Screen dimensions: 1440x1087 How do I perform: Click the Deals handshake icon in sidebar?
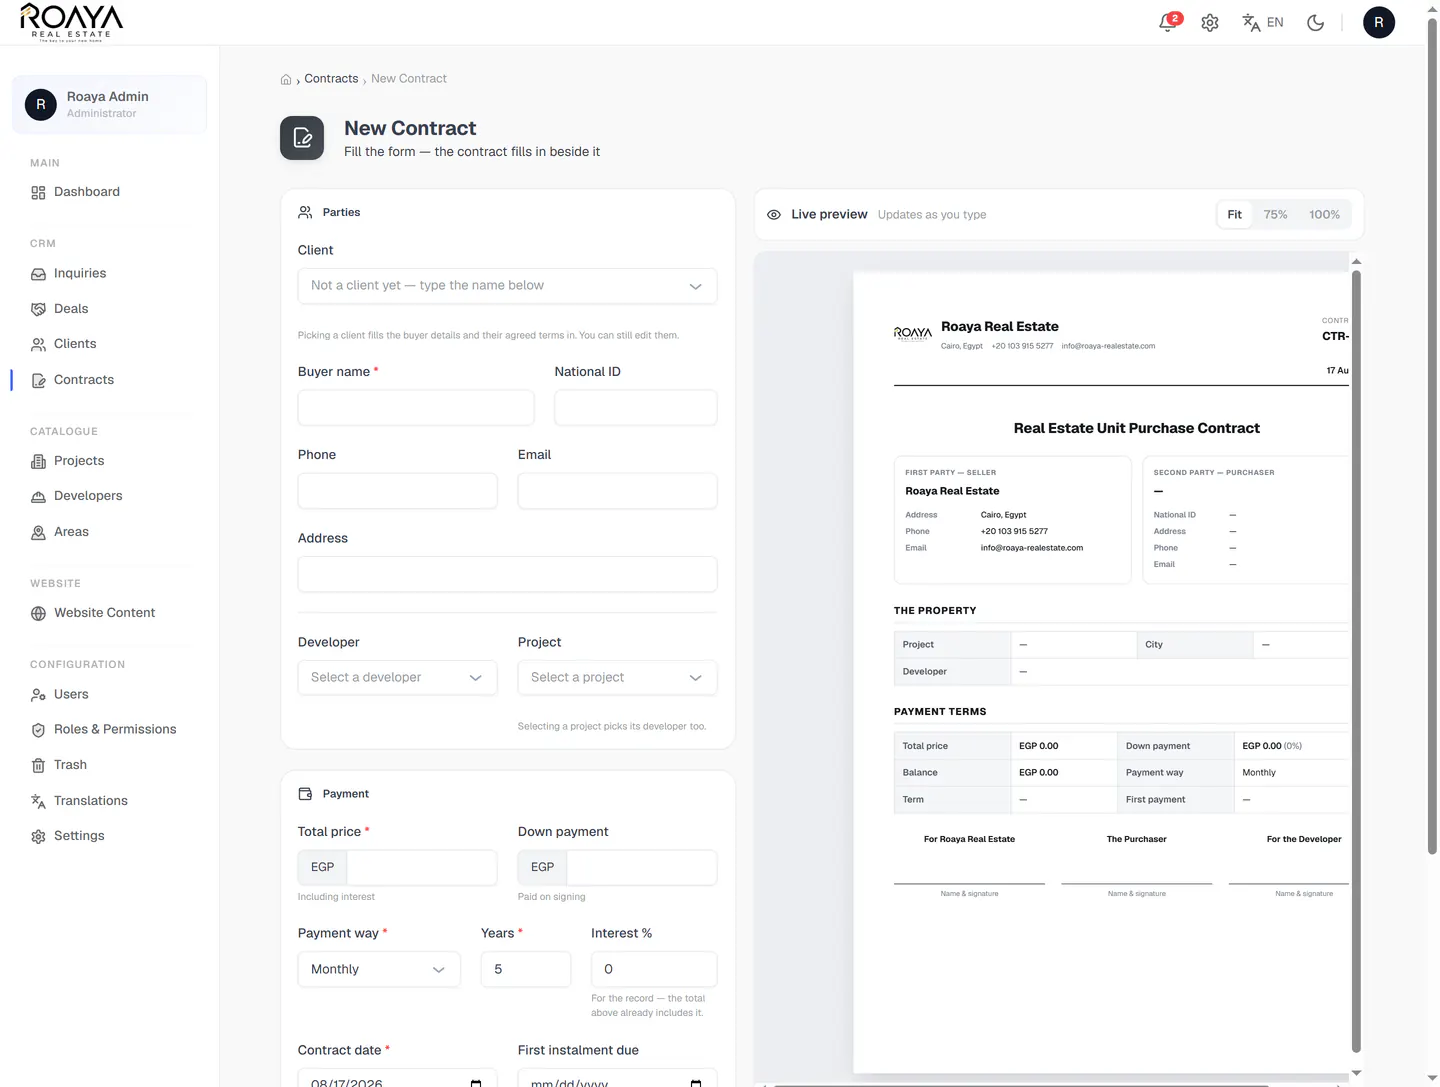[38, 309]
